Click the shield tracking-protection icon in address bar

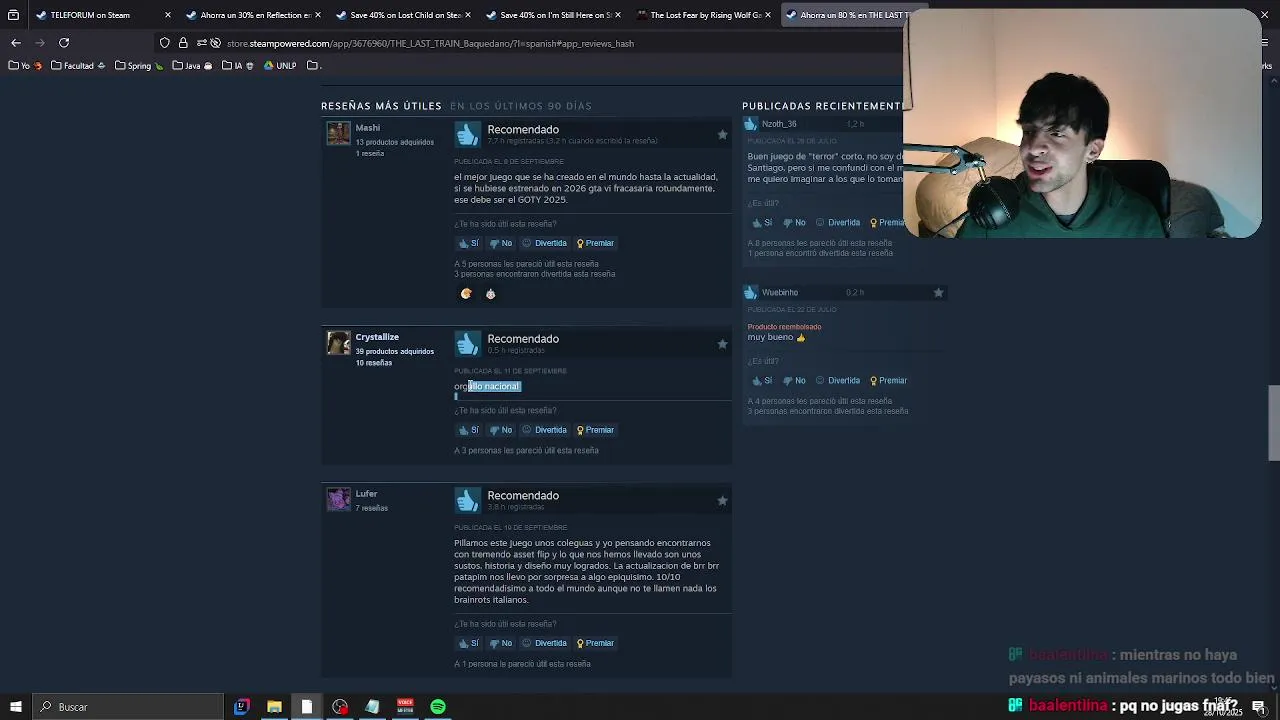[165, 43]
